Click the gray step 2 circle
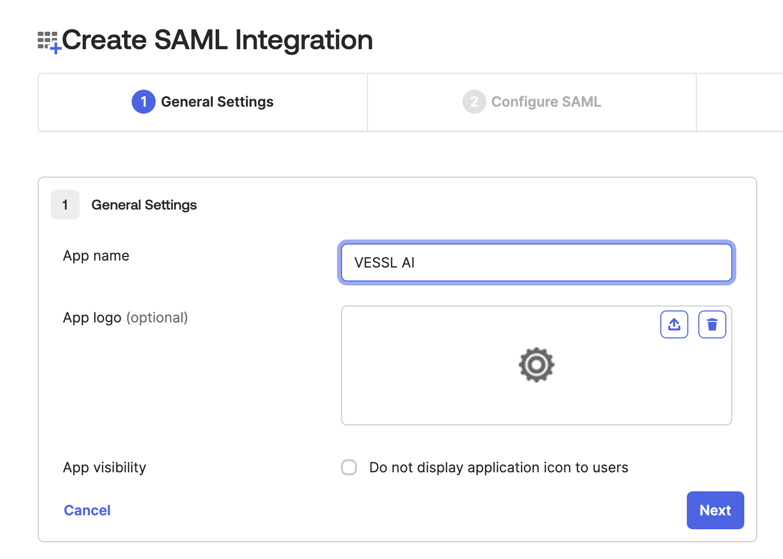The height and width of the screenshot is (559, 783). pyautogui.click(x=474, y=102)
